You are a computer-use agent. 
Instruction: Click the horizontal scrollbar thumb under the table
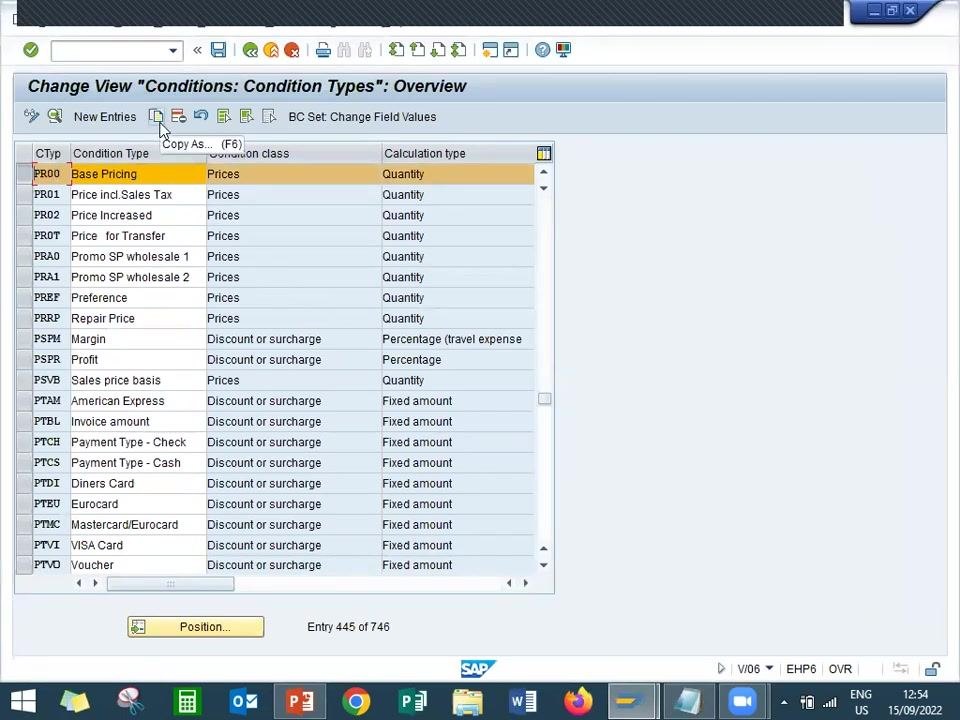coord(170,583)
